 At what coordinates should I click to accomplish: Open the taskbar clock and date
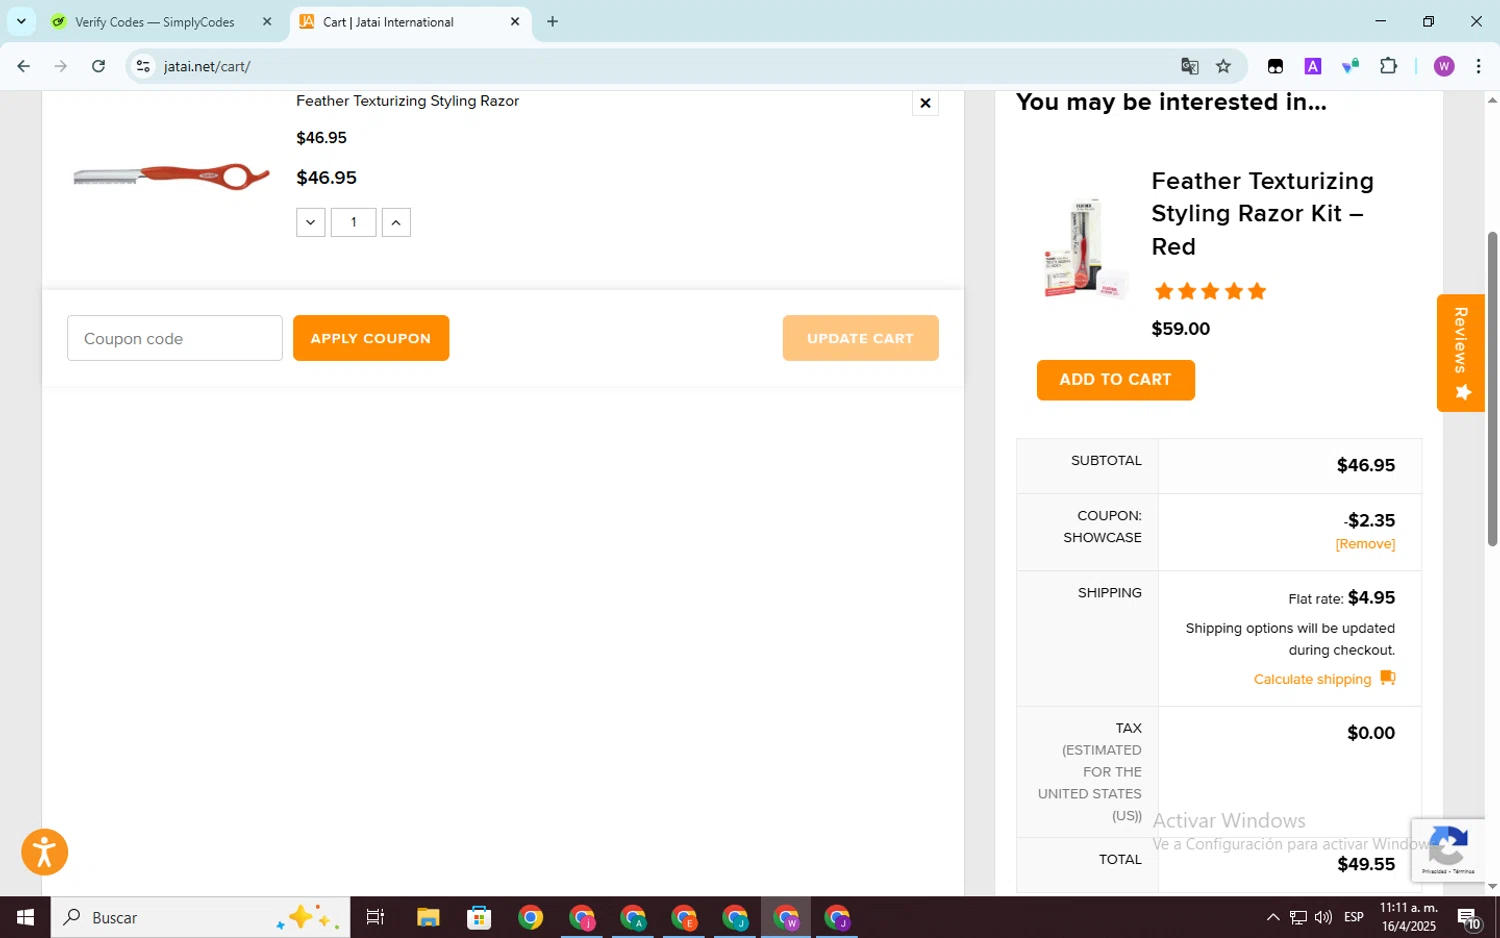click(1409, 917)
